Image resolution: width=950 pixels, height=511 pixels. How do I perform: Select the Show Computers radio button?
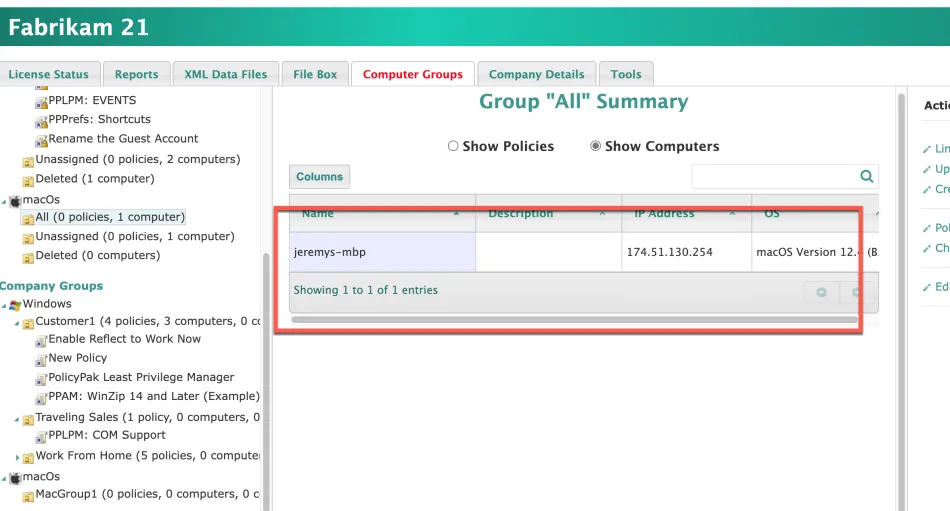[596, 146]
